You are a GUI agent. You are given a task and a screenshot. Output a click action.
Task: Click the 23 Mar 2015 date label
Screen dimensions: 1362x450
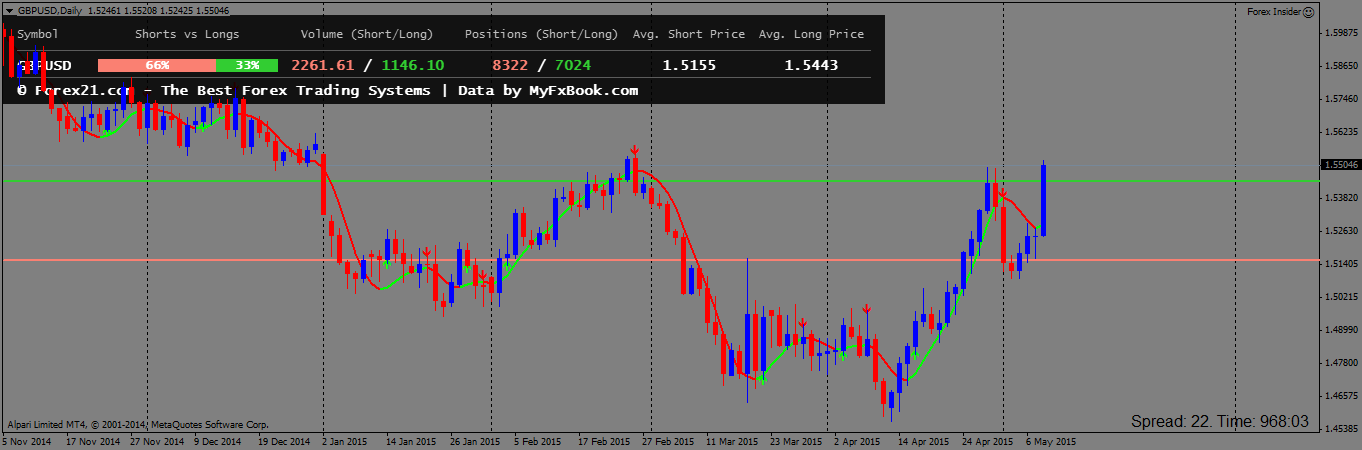[796, 440]
